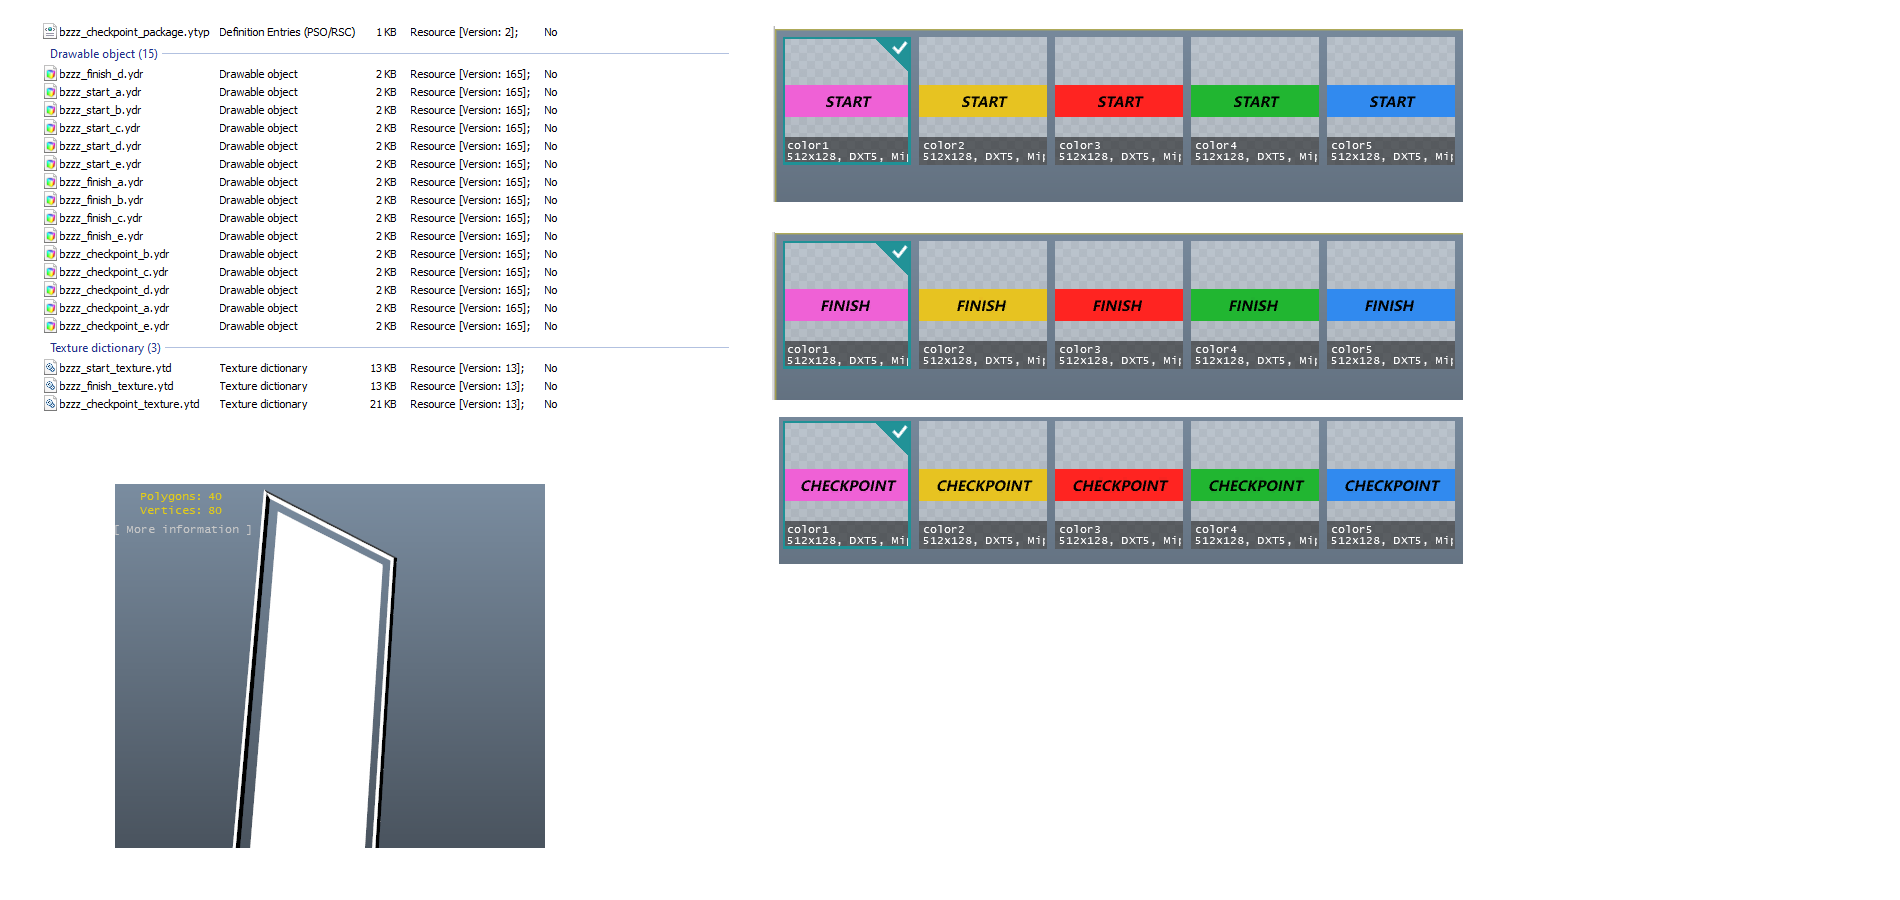Click the bzzz_finish_d.ydr drawable icon

tap(50, 74)
